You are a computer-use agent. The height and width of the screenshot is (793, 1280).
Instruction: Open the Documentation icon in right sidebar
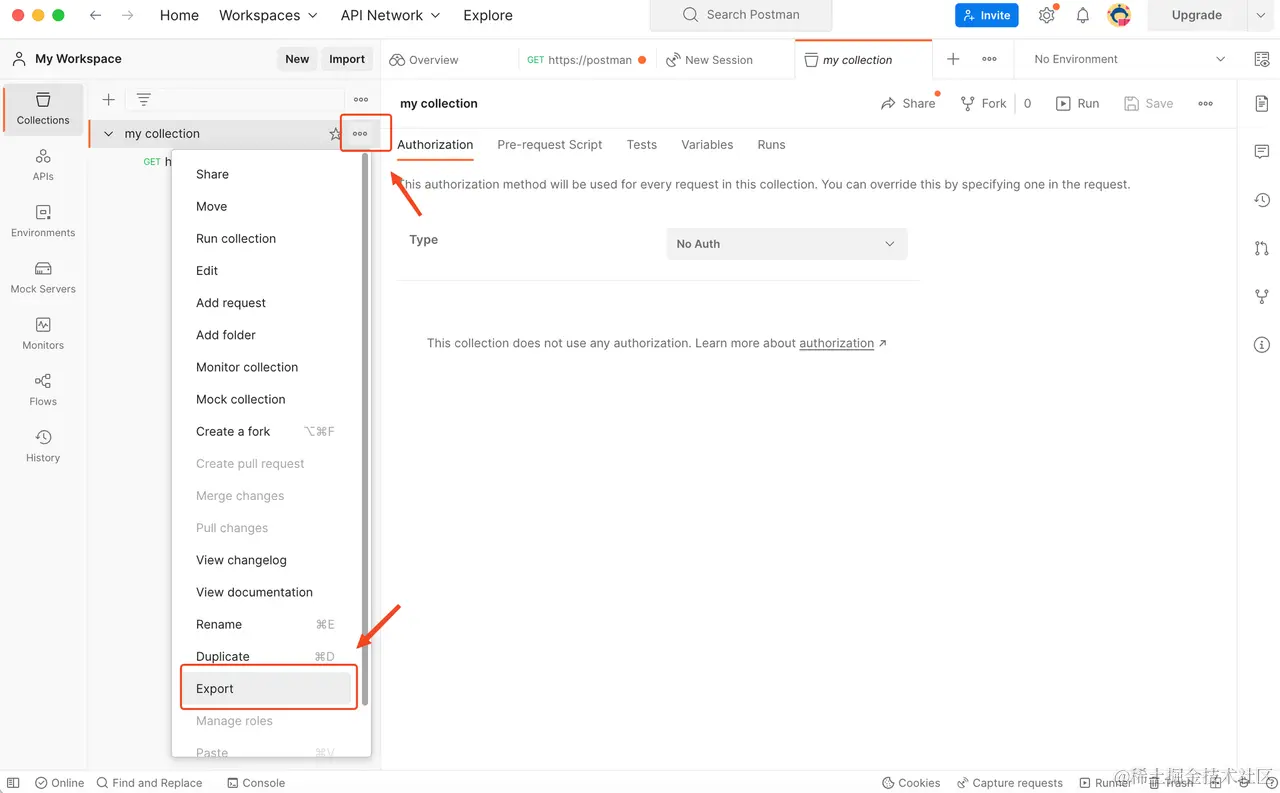tap(1262, 104)
